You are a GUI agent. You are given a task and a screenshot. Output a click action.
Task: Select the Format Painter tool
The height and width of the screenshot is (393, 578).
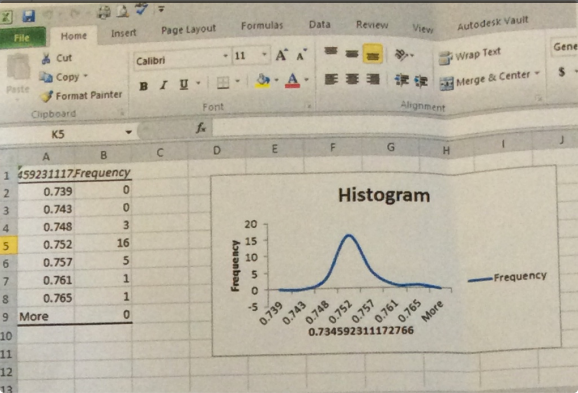[x=81, y=96]
